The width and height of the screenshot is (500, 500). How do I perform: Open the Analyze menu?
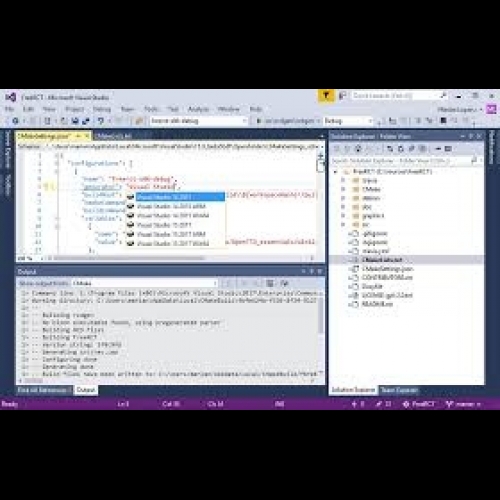pos(199,109)
